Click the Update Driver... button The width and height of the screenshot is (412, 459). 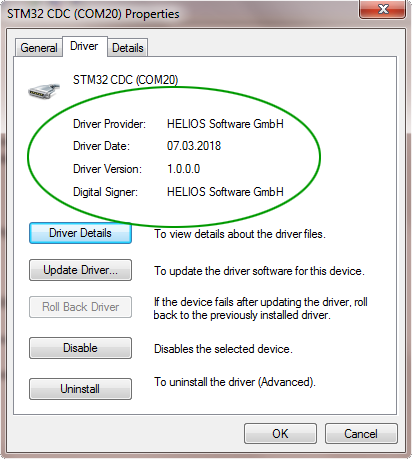pos(80,270)
